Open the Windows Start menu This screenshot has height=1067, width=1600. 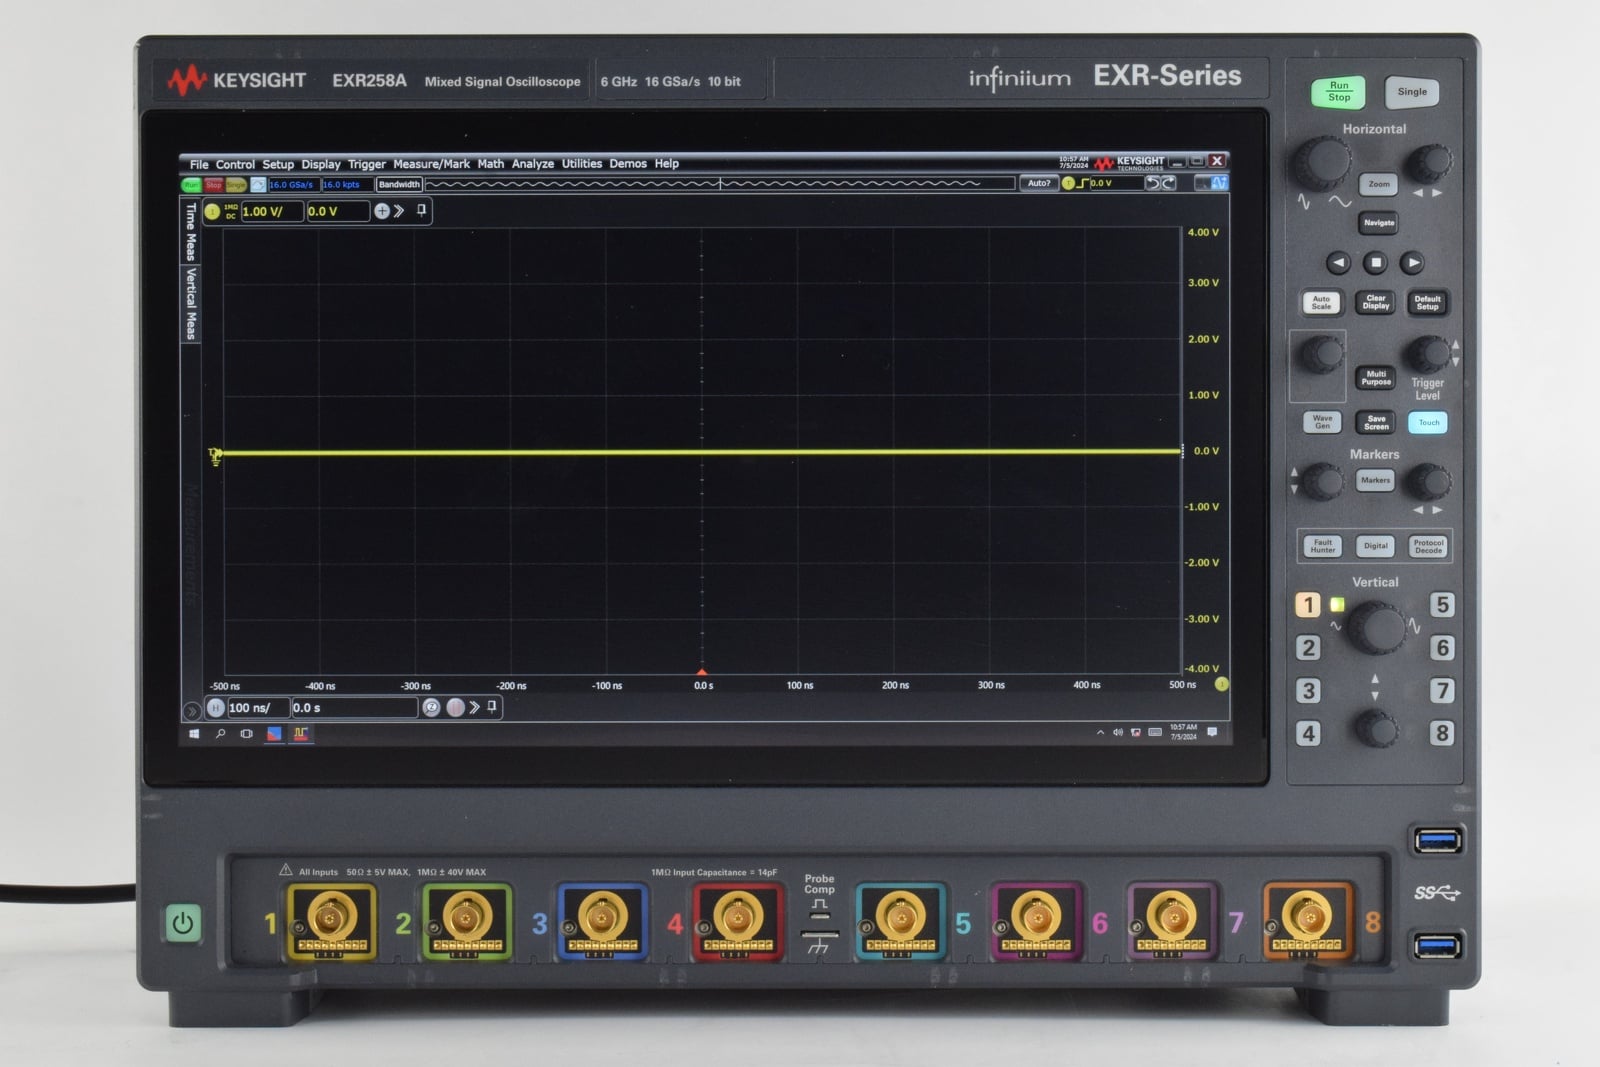coord(194,733)
